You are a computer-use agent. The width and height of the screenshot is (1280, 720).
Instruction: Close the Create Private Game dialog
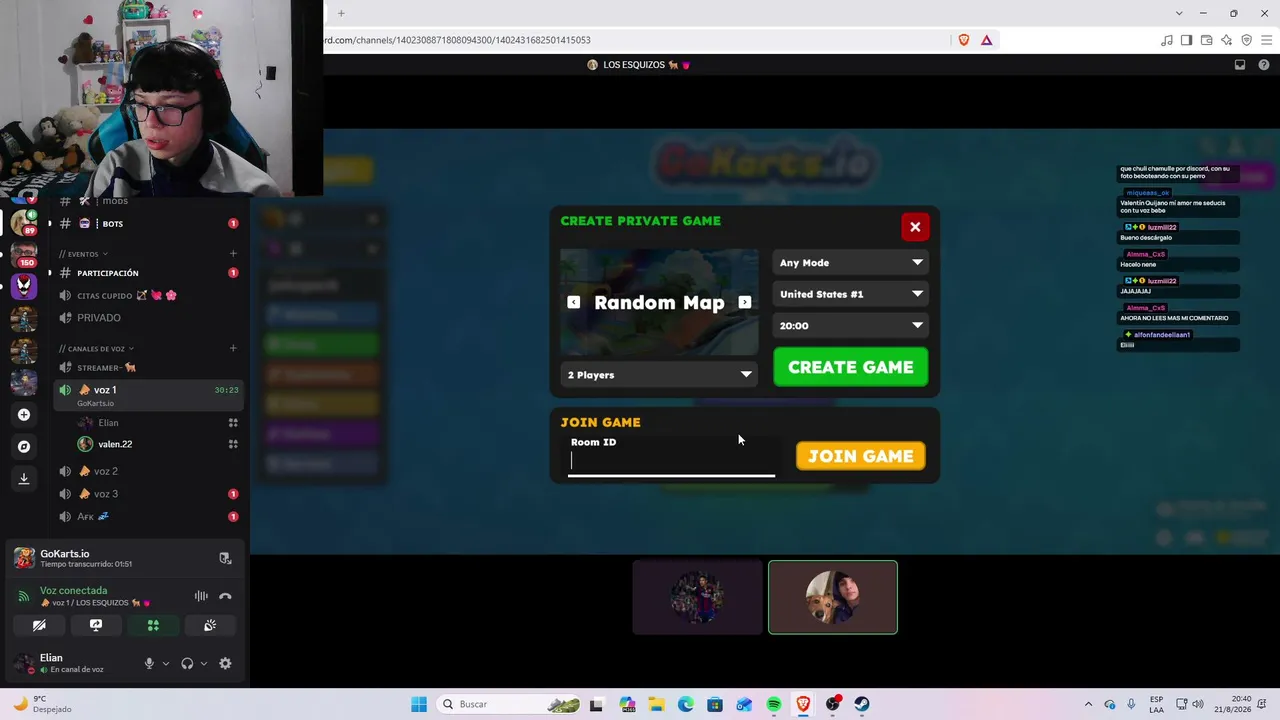coord(915,227)
